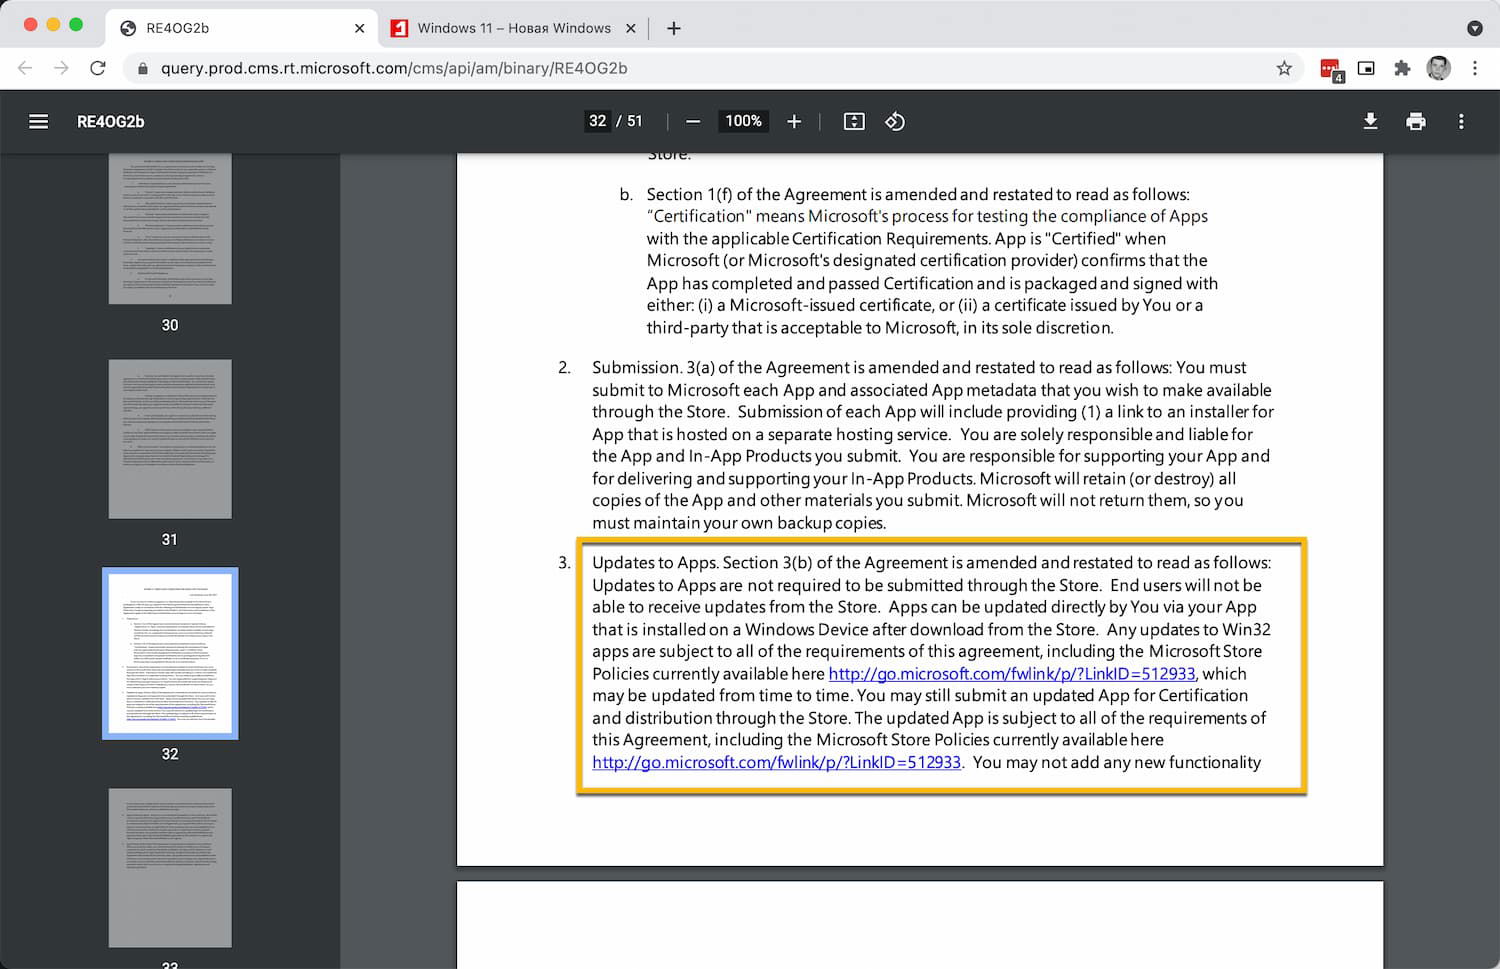Click the '/ 51' total pages text
Screen dimensions: 1500x969
tap(629, 121)
